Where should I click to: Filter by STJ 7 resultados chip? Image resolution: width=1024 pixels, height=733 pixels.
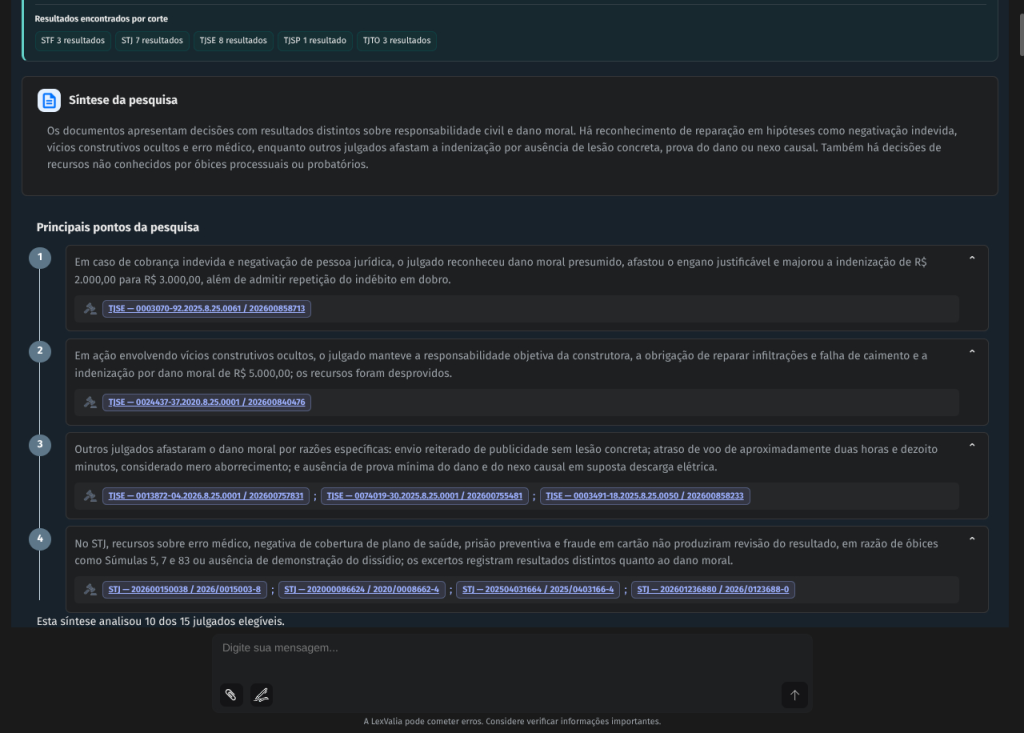click(x=152, y=41)
